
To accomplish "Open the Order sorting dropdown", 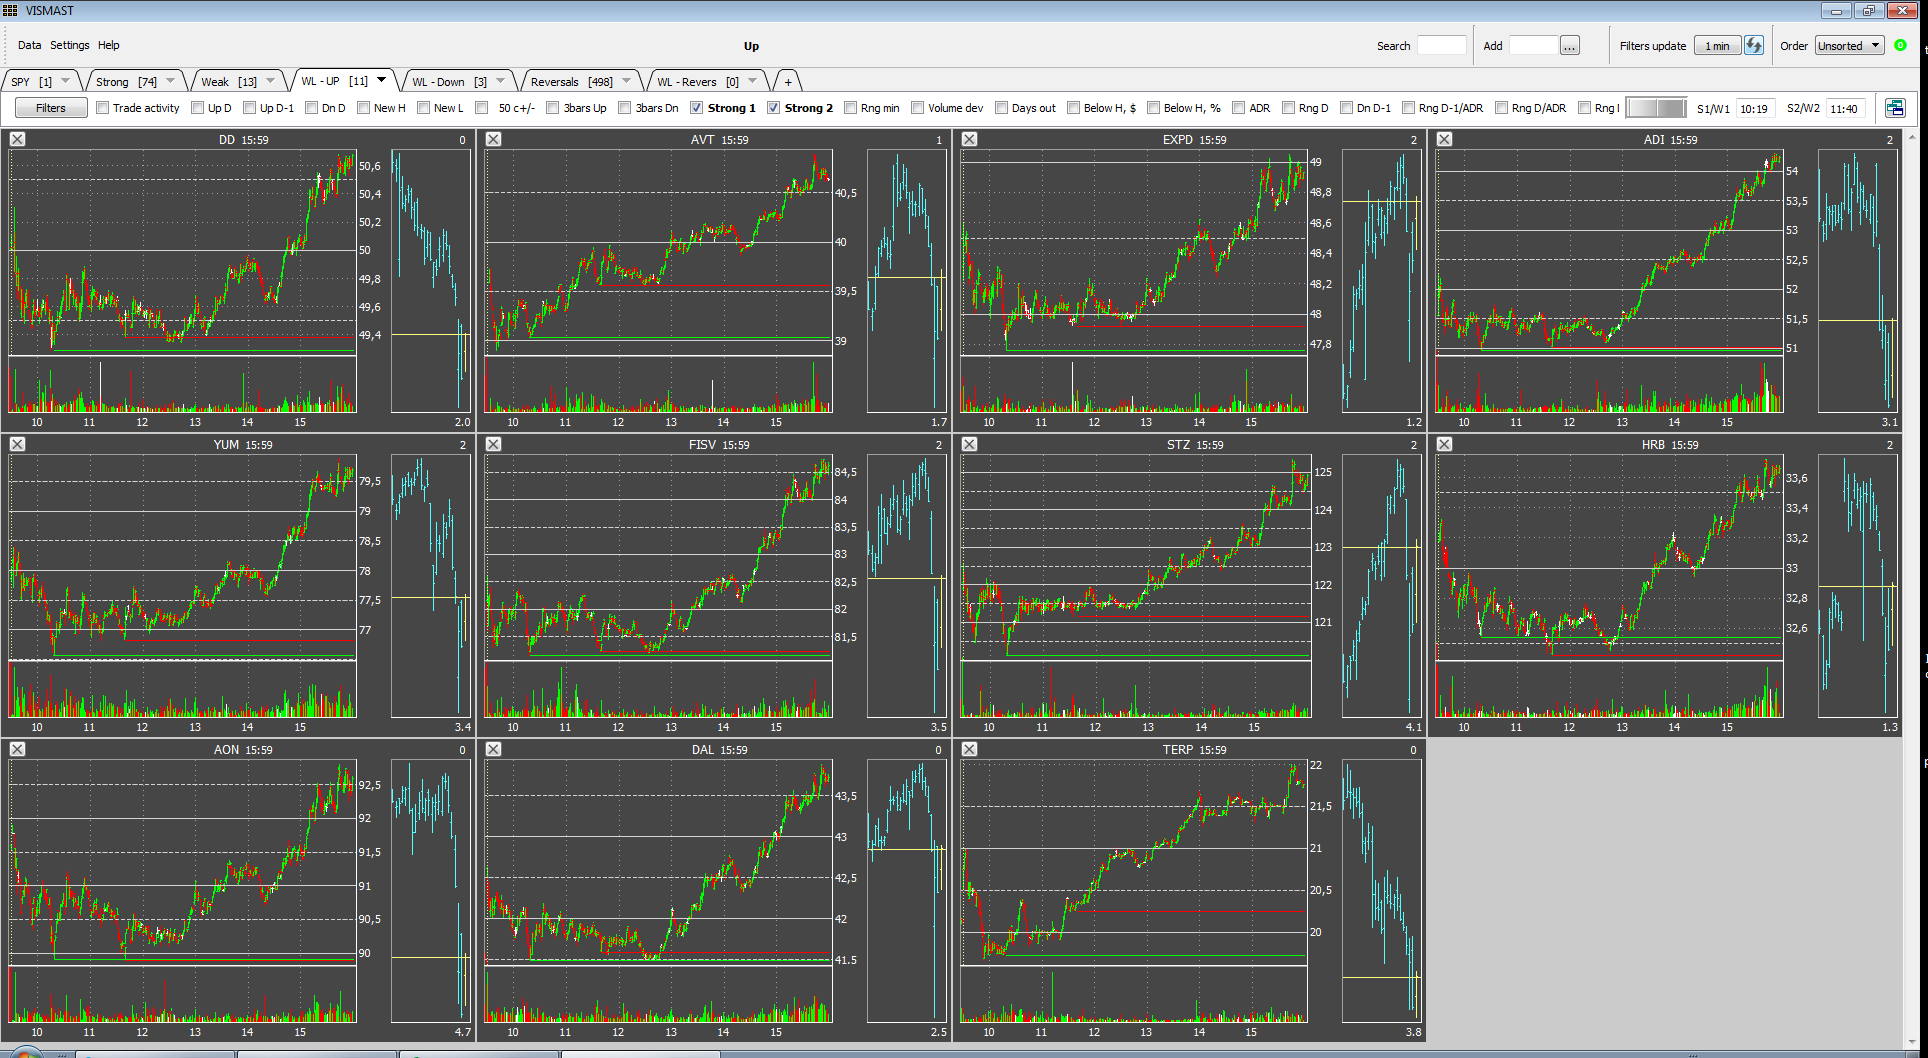I will tap(1849, 46).
